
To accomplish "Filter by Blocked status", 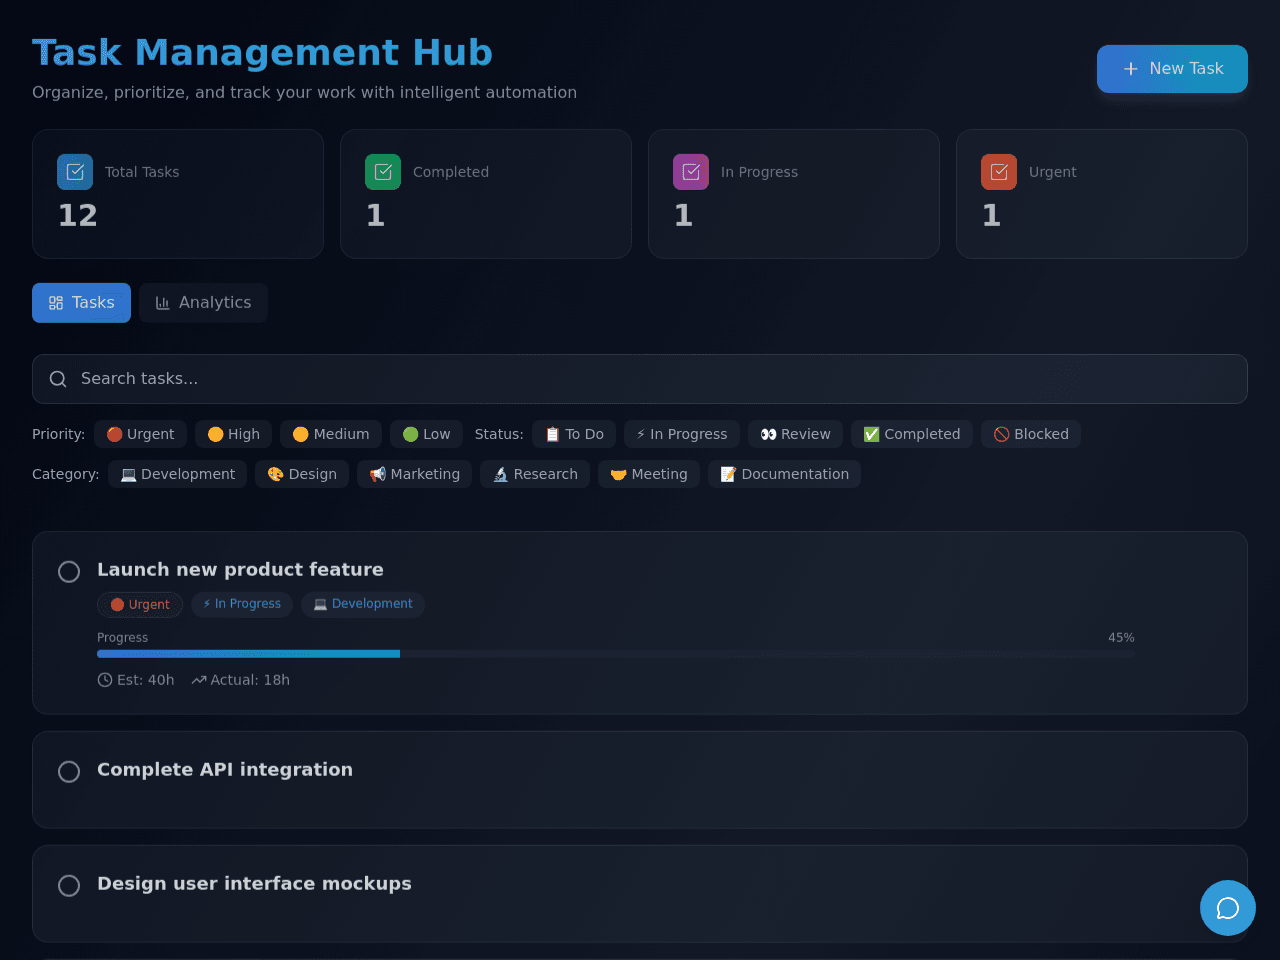I will 1031,434.
